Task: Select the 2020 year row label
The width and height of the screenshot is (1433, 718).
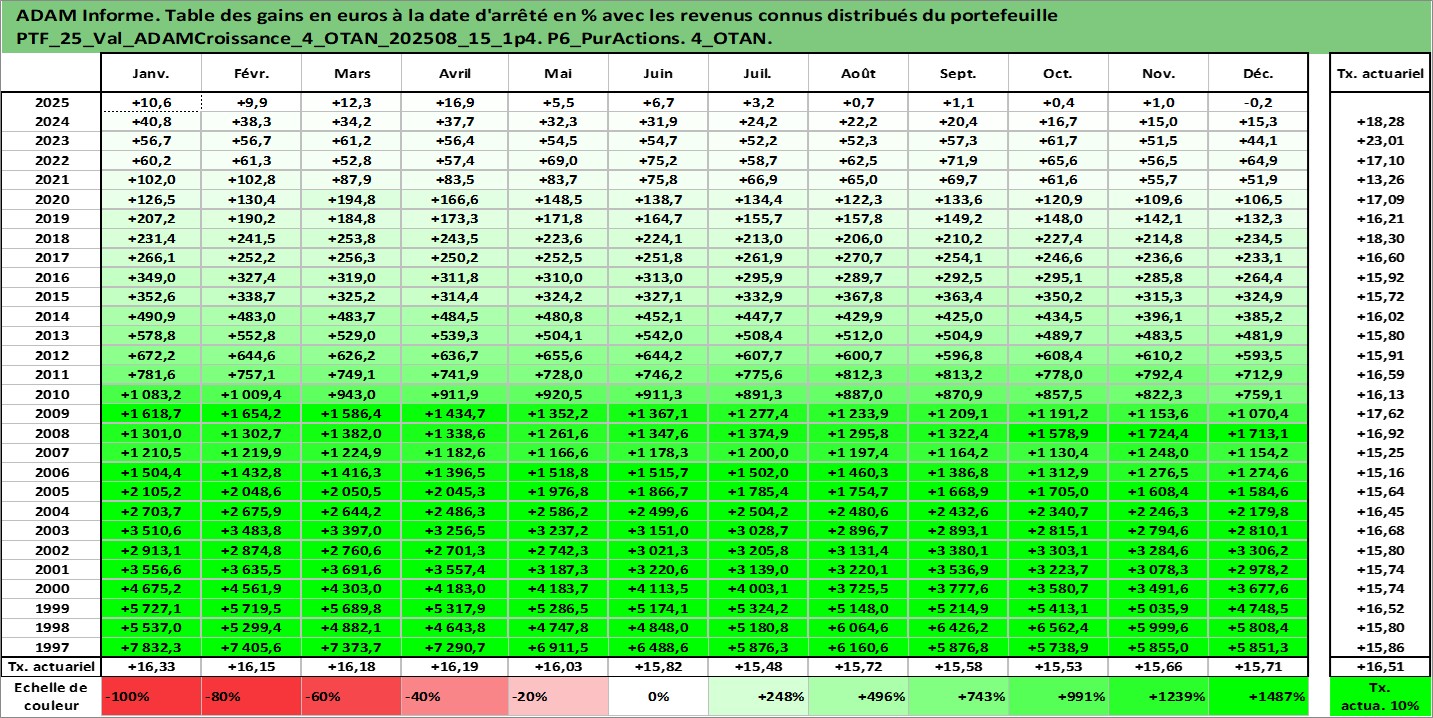Action: (52, 199)
